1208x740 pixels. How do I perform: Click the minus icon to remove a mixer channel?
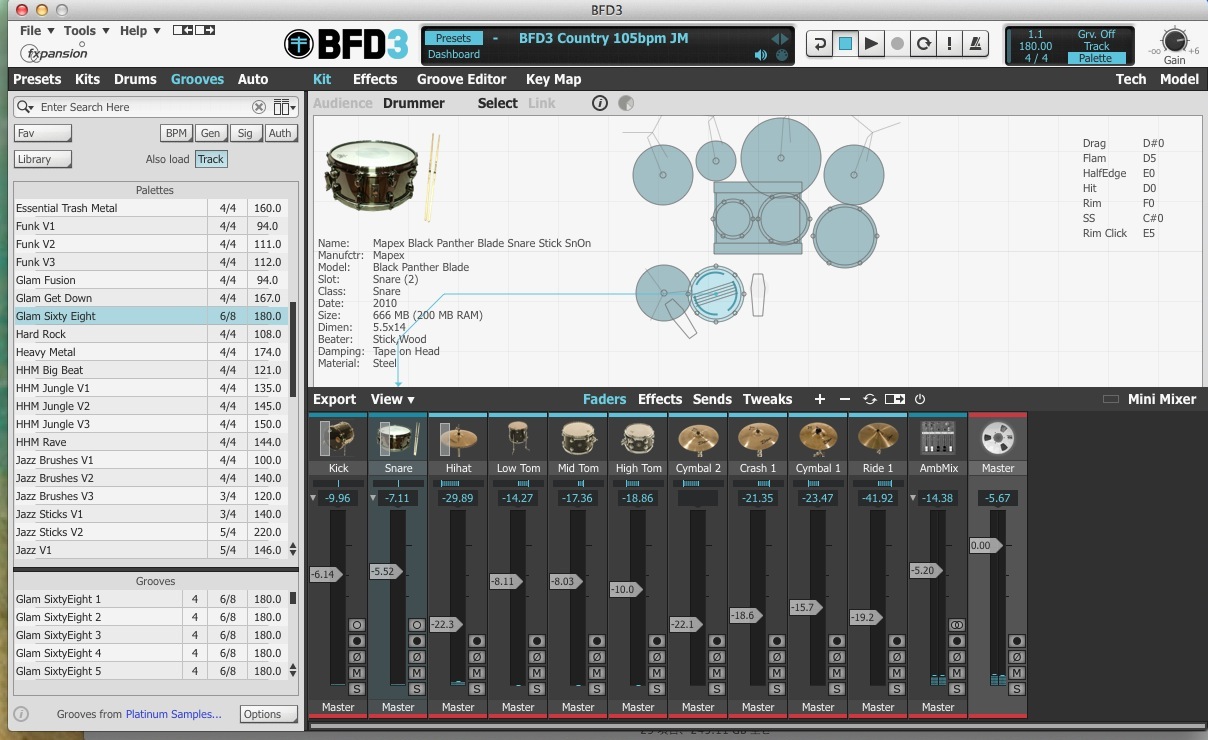tap(845, 399)
